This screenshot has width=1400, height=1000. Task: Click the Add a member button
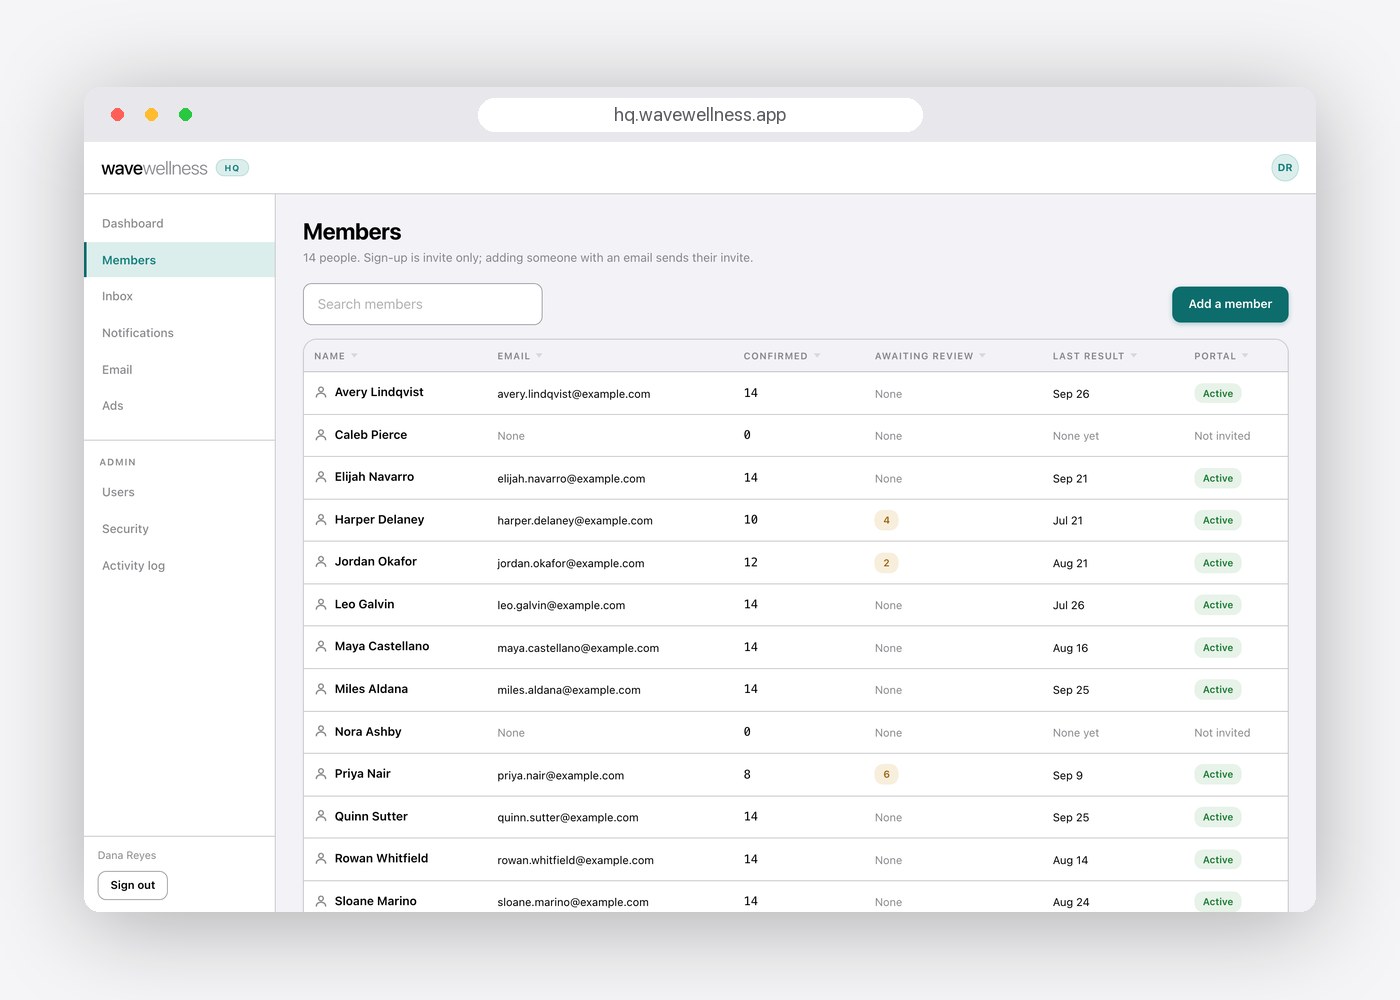click(1230, 304)
